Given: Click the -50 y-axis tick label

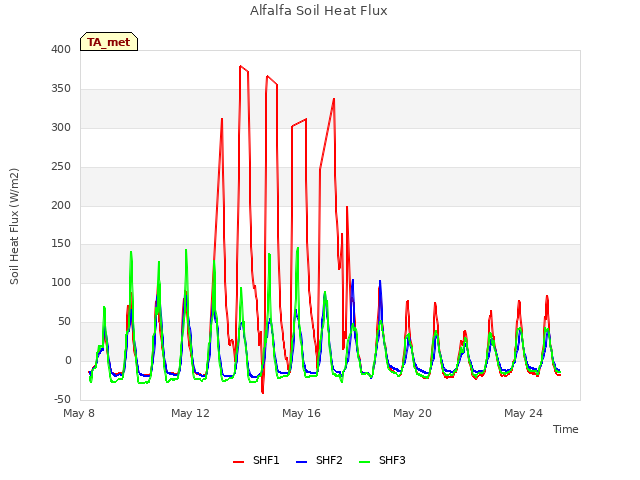Looking at the screenshot, I should (62, 399).
